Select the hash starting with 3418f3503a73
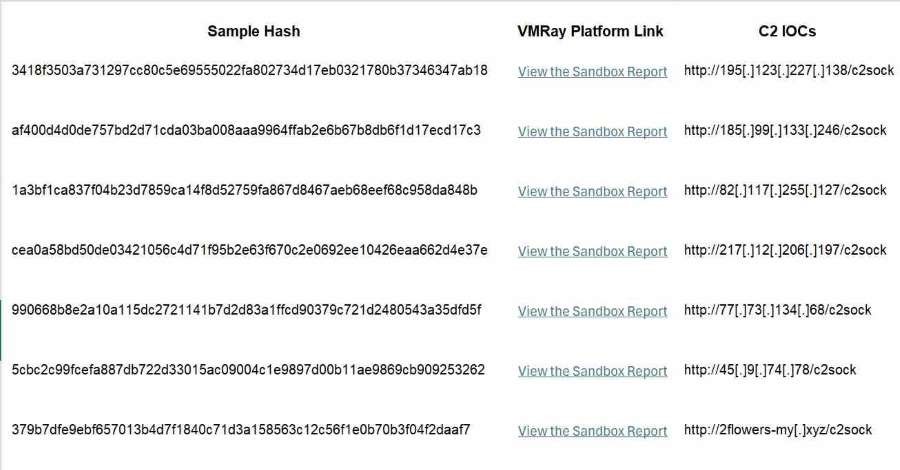Image resolution: width=900 pixels, height=470 pixels. 249,70
